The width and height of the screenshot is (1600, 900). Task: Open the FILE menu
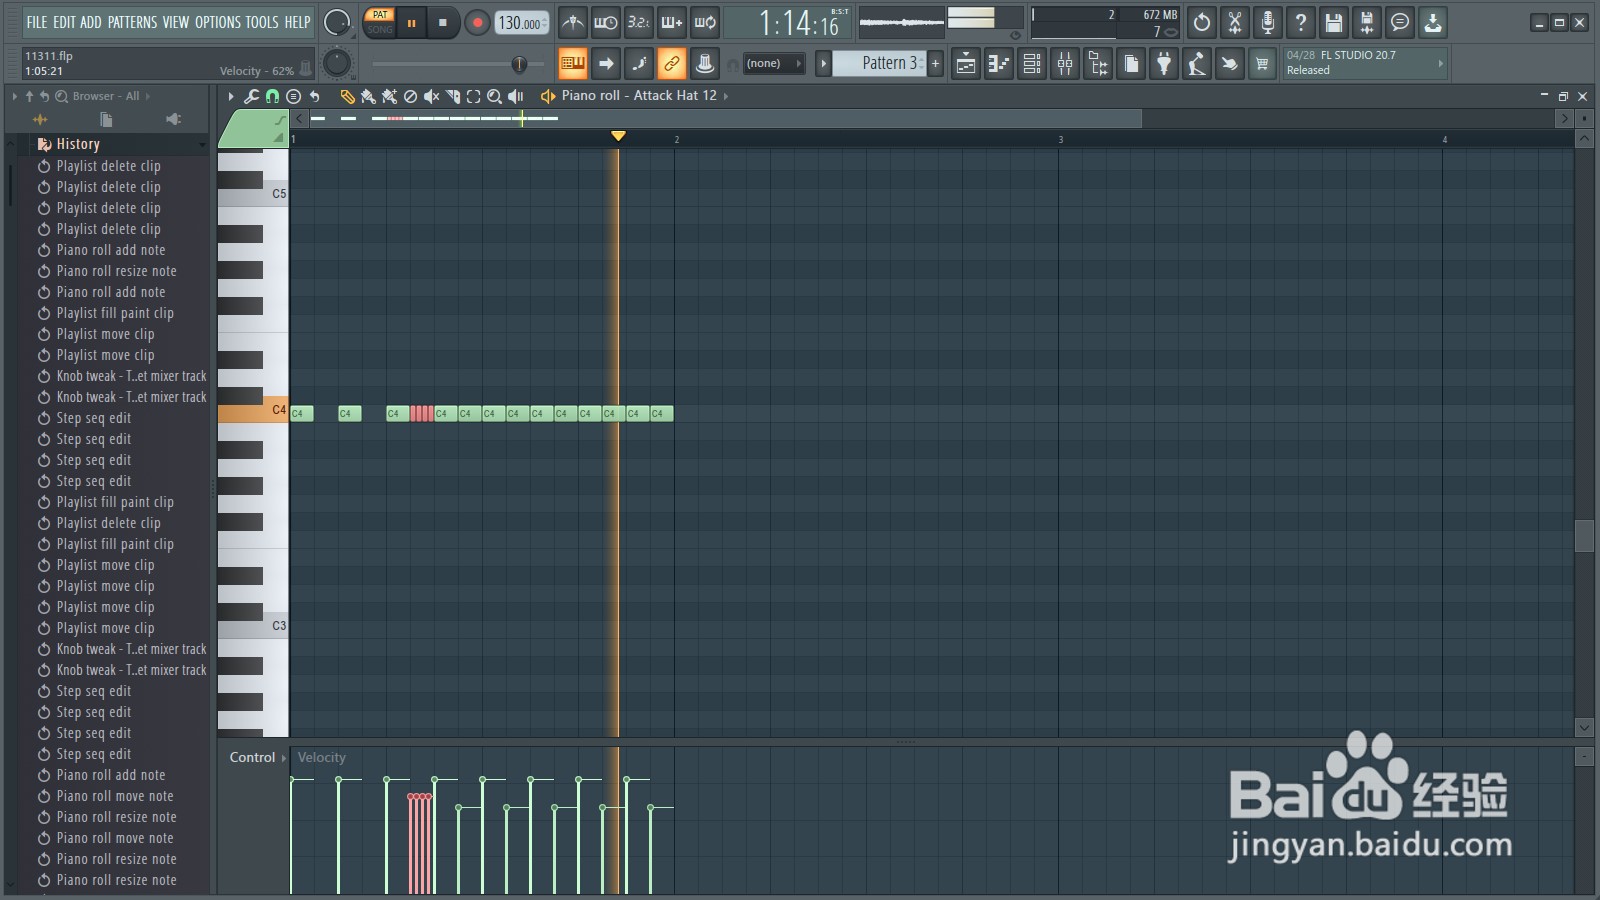click(x=37, y=22)
